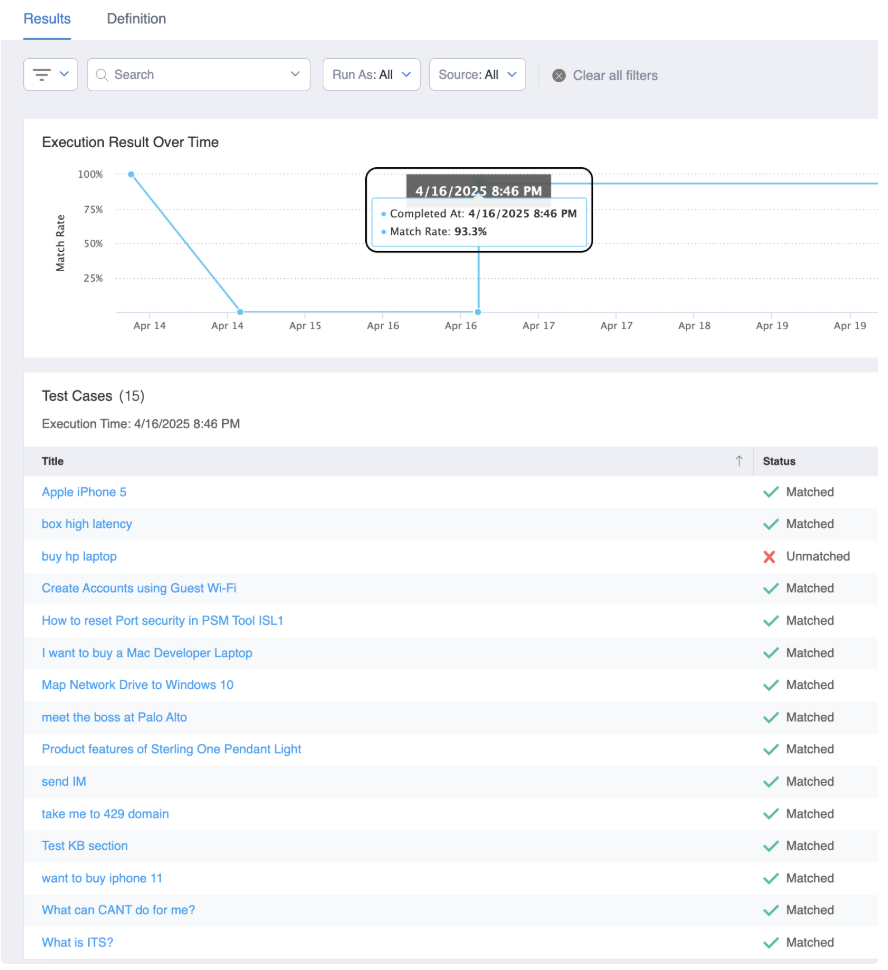Click green checkmark beside Apple iPhone 5
The height and width of the screenshot is (970, 888).
click(770, 492)
